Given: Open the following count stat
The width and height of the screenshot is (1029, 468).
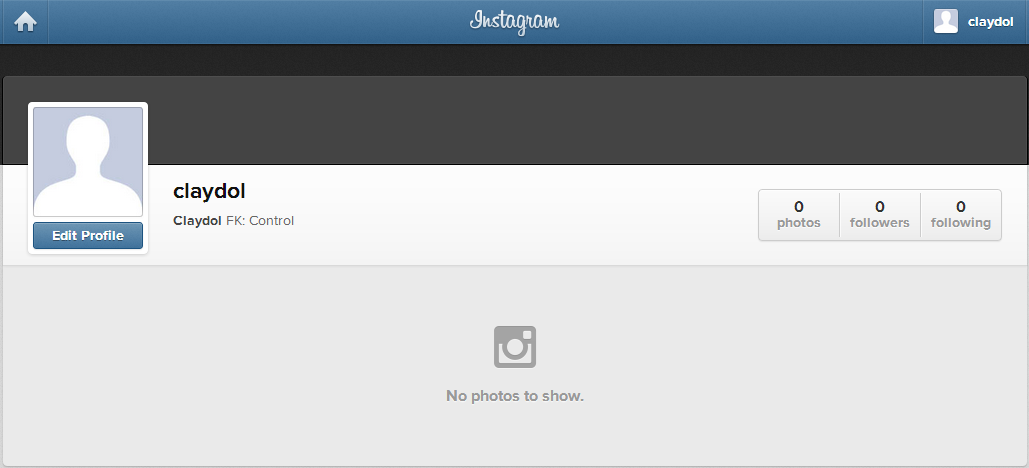Looking at the screenshot, I should pyautogui.click(x=961, y=215).
